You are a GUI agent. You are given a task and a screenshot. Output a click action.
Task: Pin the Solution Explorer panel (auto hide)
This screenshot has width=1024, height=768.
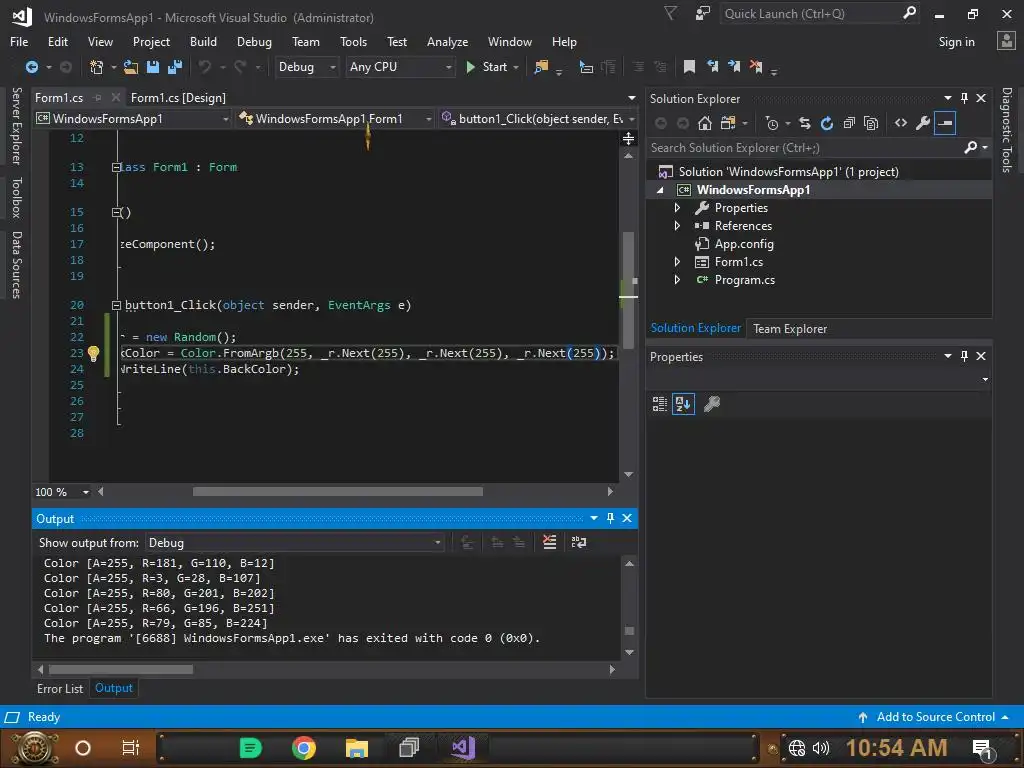965,98
